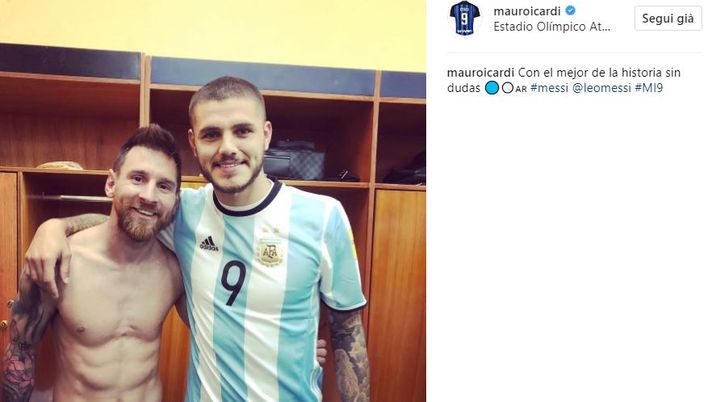Viewport: 712px width, 402px height.
Task: Click the blue circle emoji in caption
Action: 491,88
